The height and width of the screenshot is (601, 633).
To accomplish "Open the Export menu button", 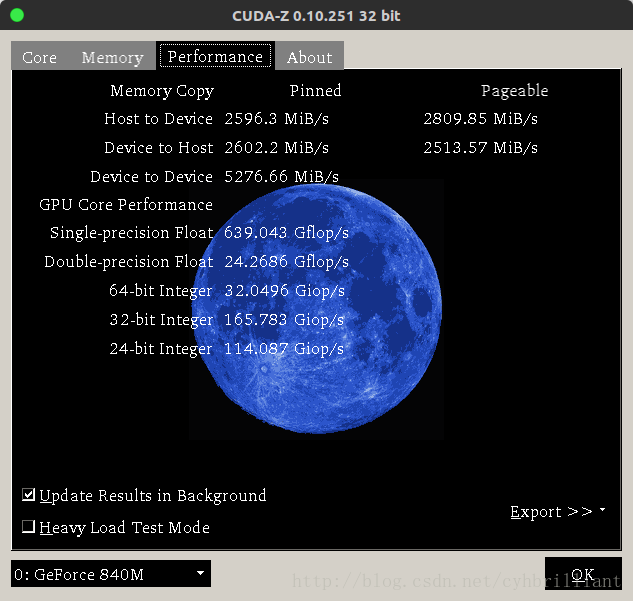I will click(558, 511).
